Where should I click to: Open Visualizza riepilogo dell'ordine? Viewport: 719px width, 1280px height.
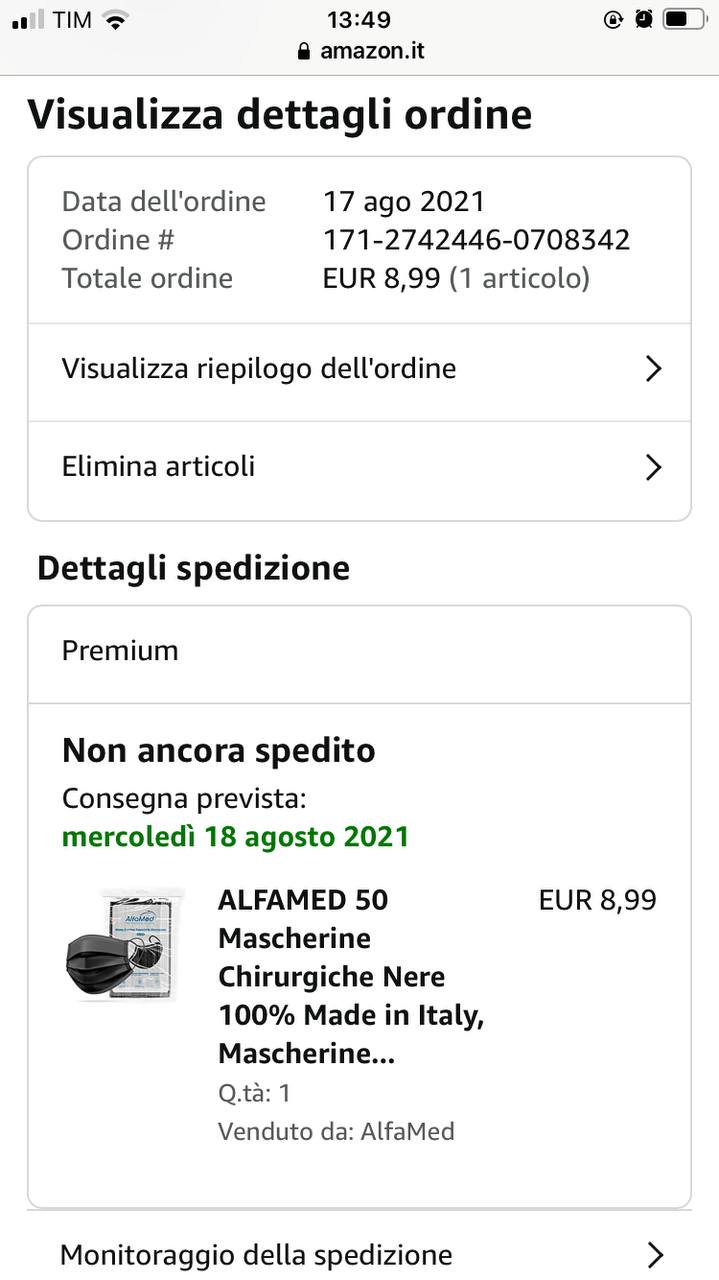coord(359,369)
